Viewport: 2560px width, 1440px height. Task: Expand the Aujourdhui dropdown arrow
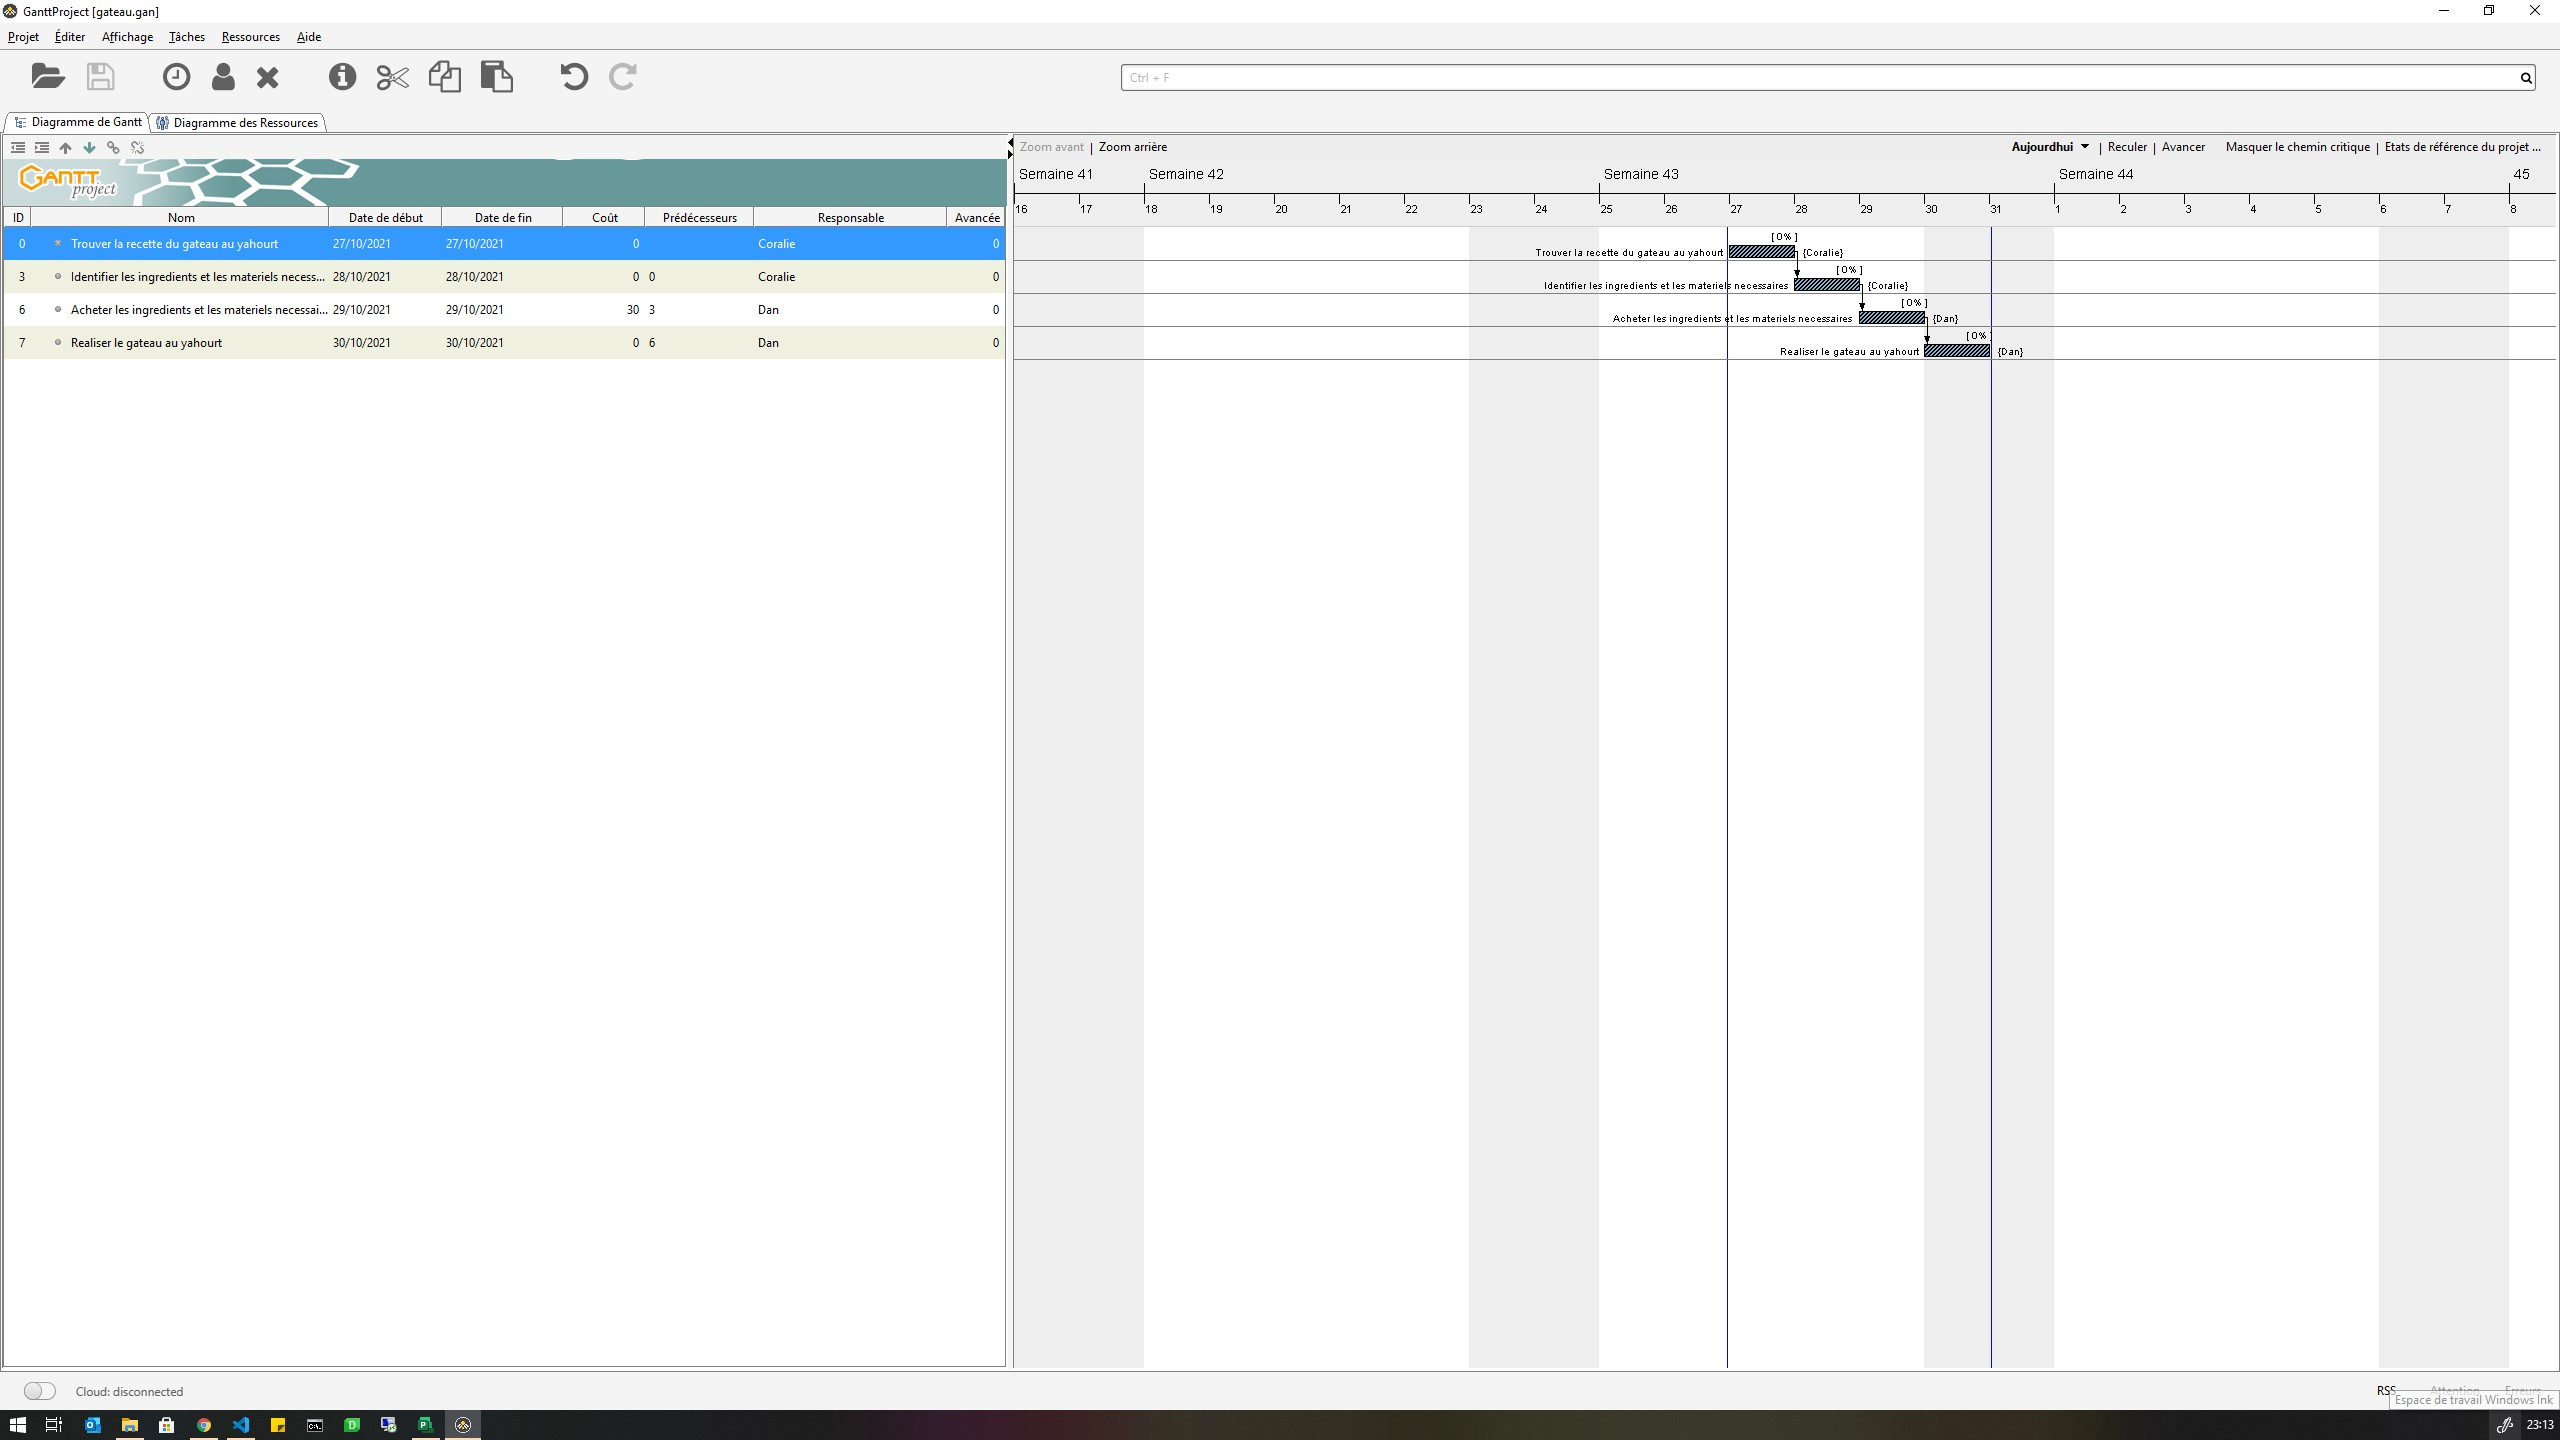point(2085,147)
